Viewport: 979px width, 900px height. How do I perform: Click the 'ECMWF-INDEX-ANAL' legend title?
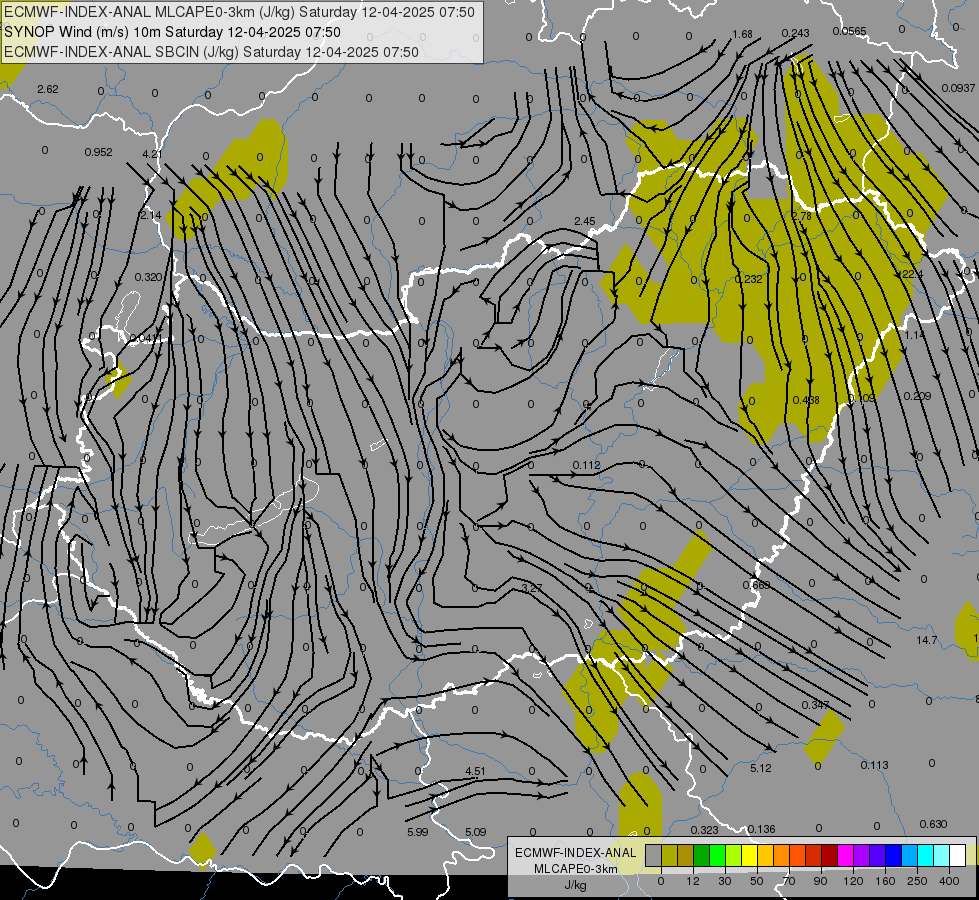(576, 853)
